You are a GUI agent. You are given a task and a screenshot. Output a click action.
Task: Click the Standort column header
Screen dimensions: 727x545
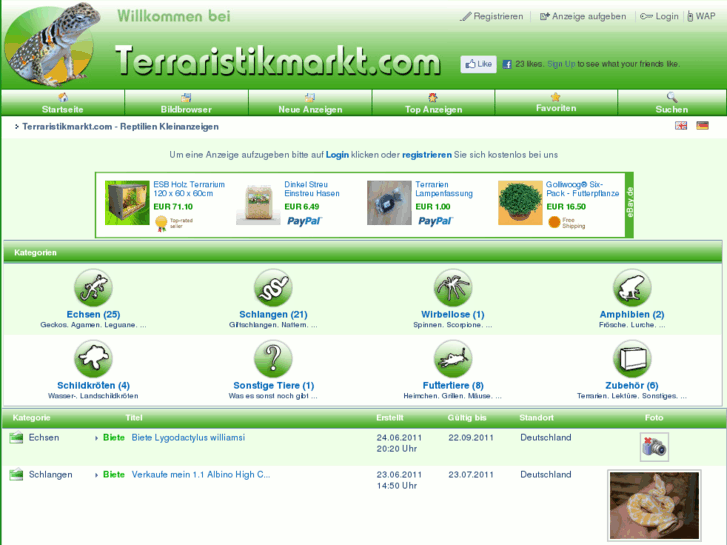(536, 417)
